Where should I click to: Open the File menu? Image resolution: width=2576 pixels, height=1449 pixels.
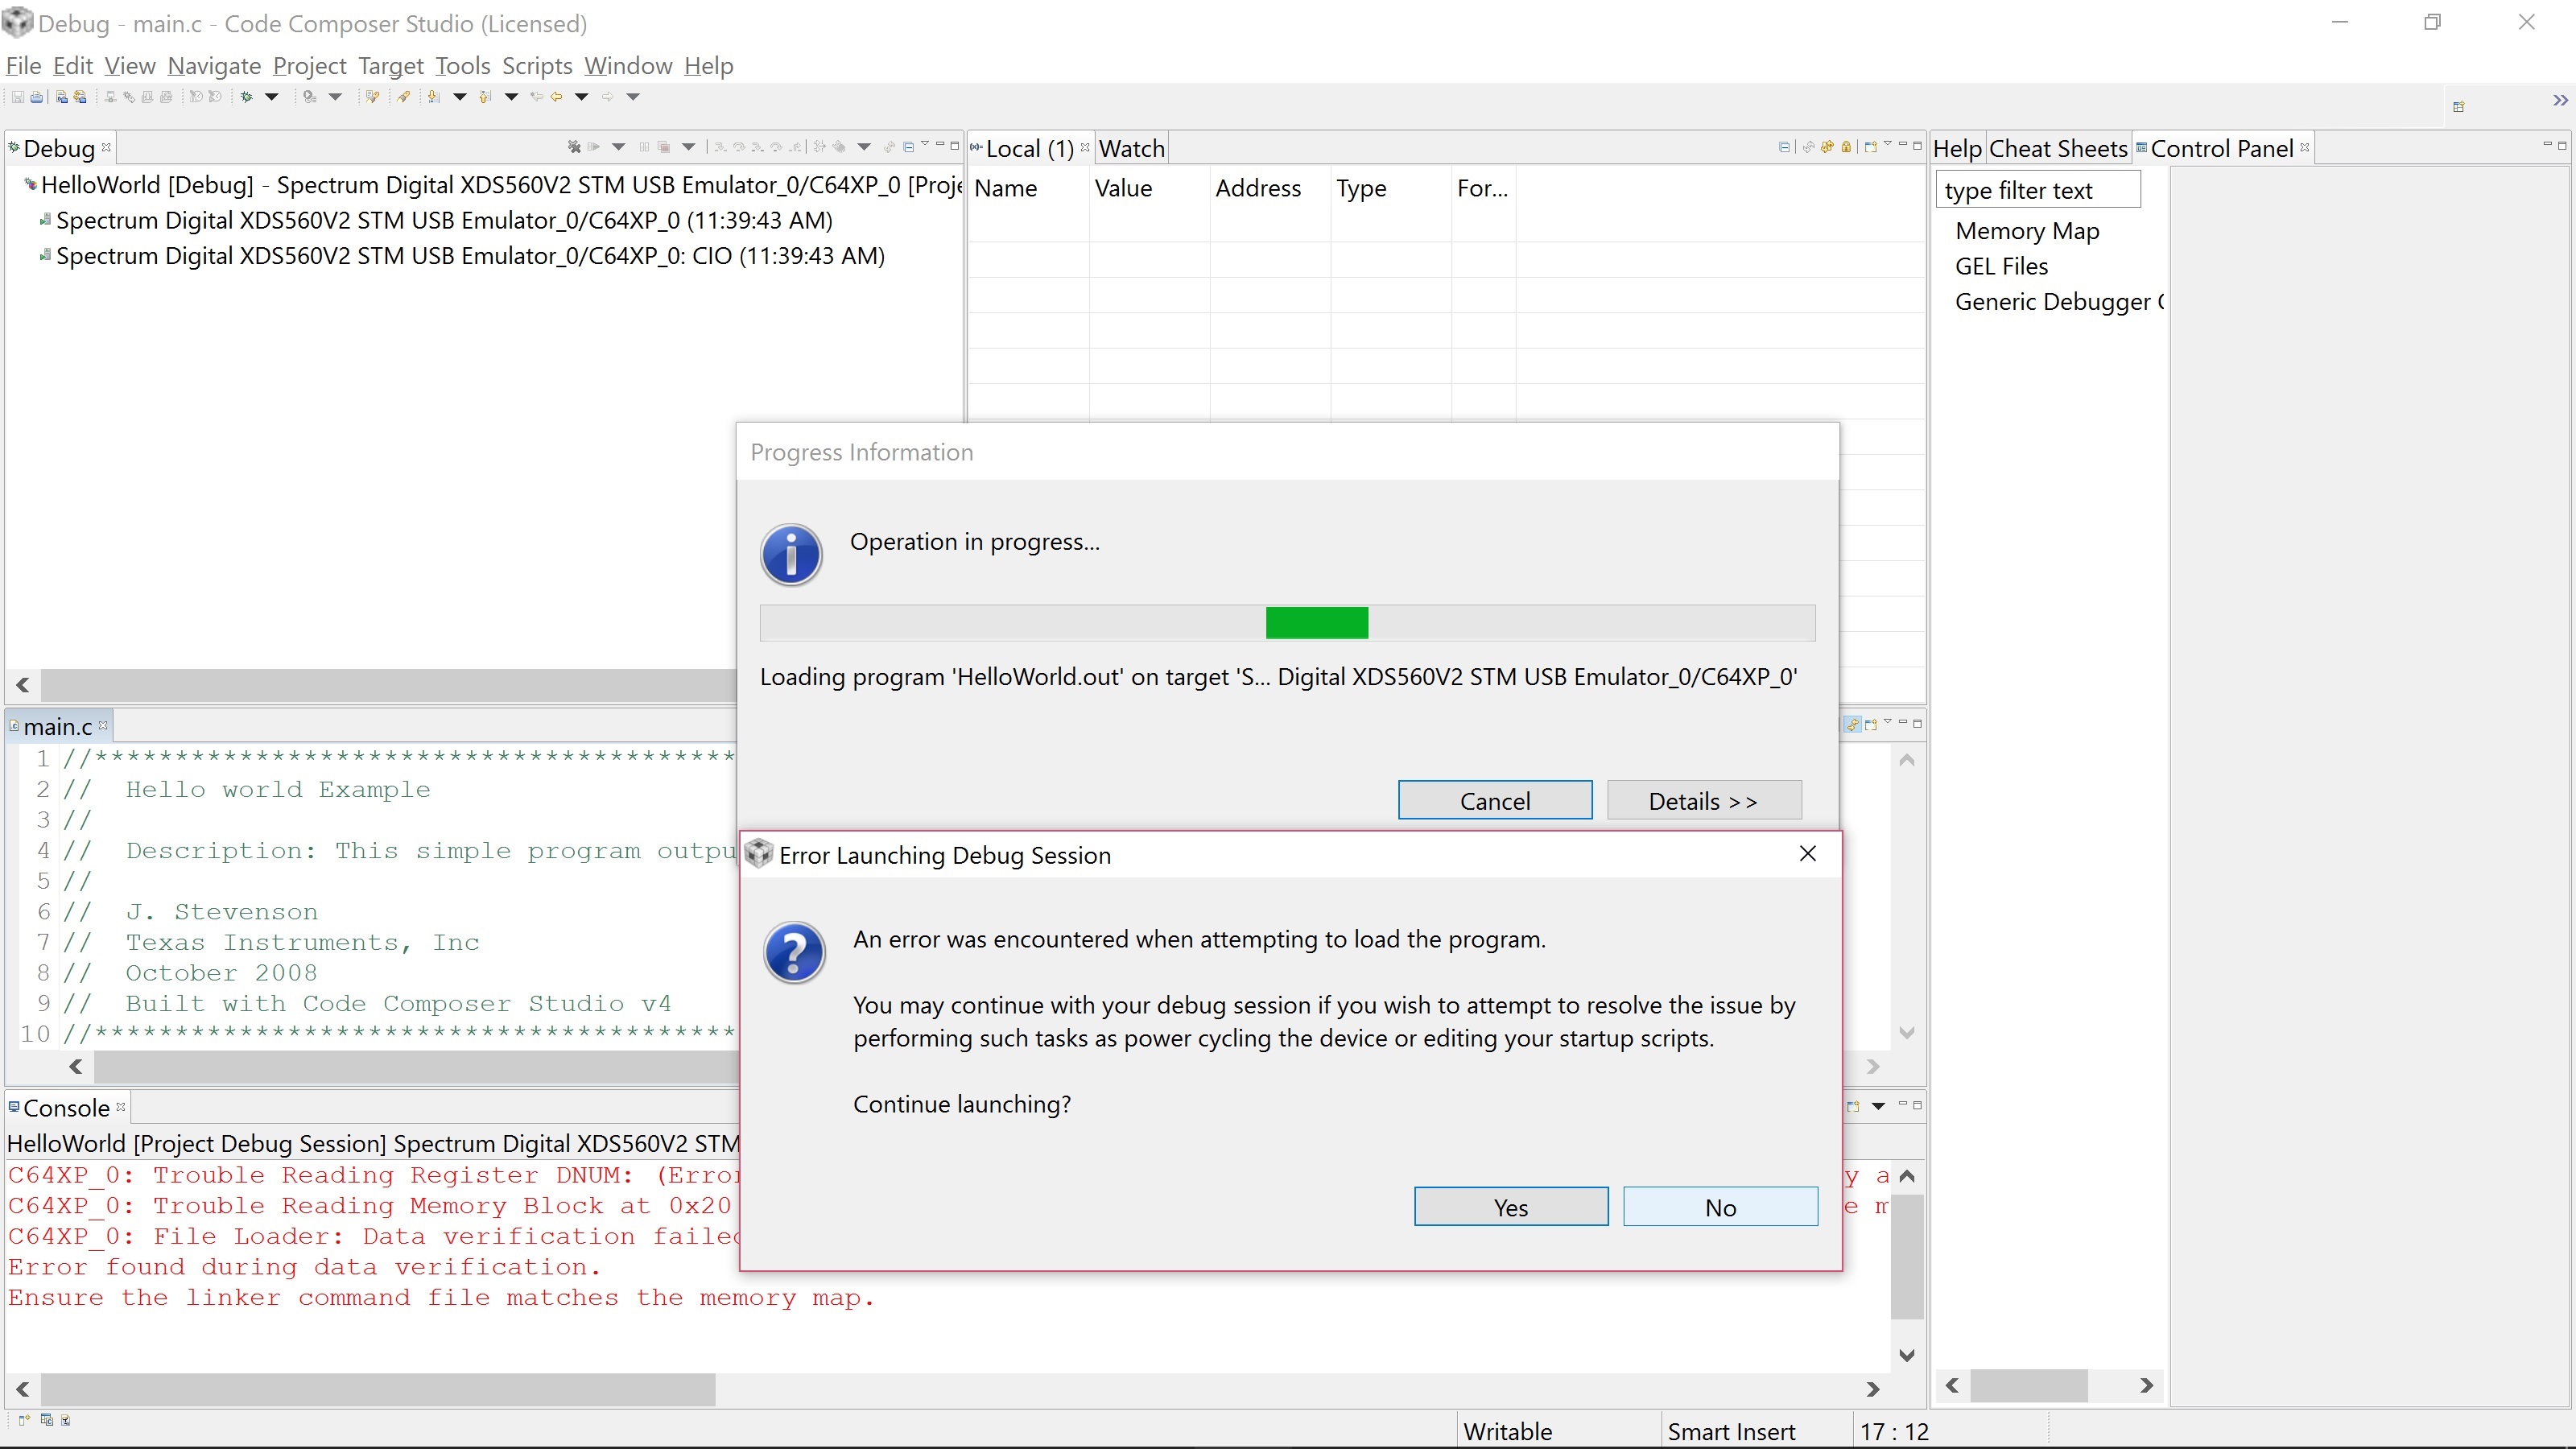coord(23,66)
